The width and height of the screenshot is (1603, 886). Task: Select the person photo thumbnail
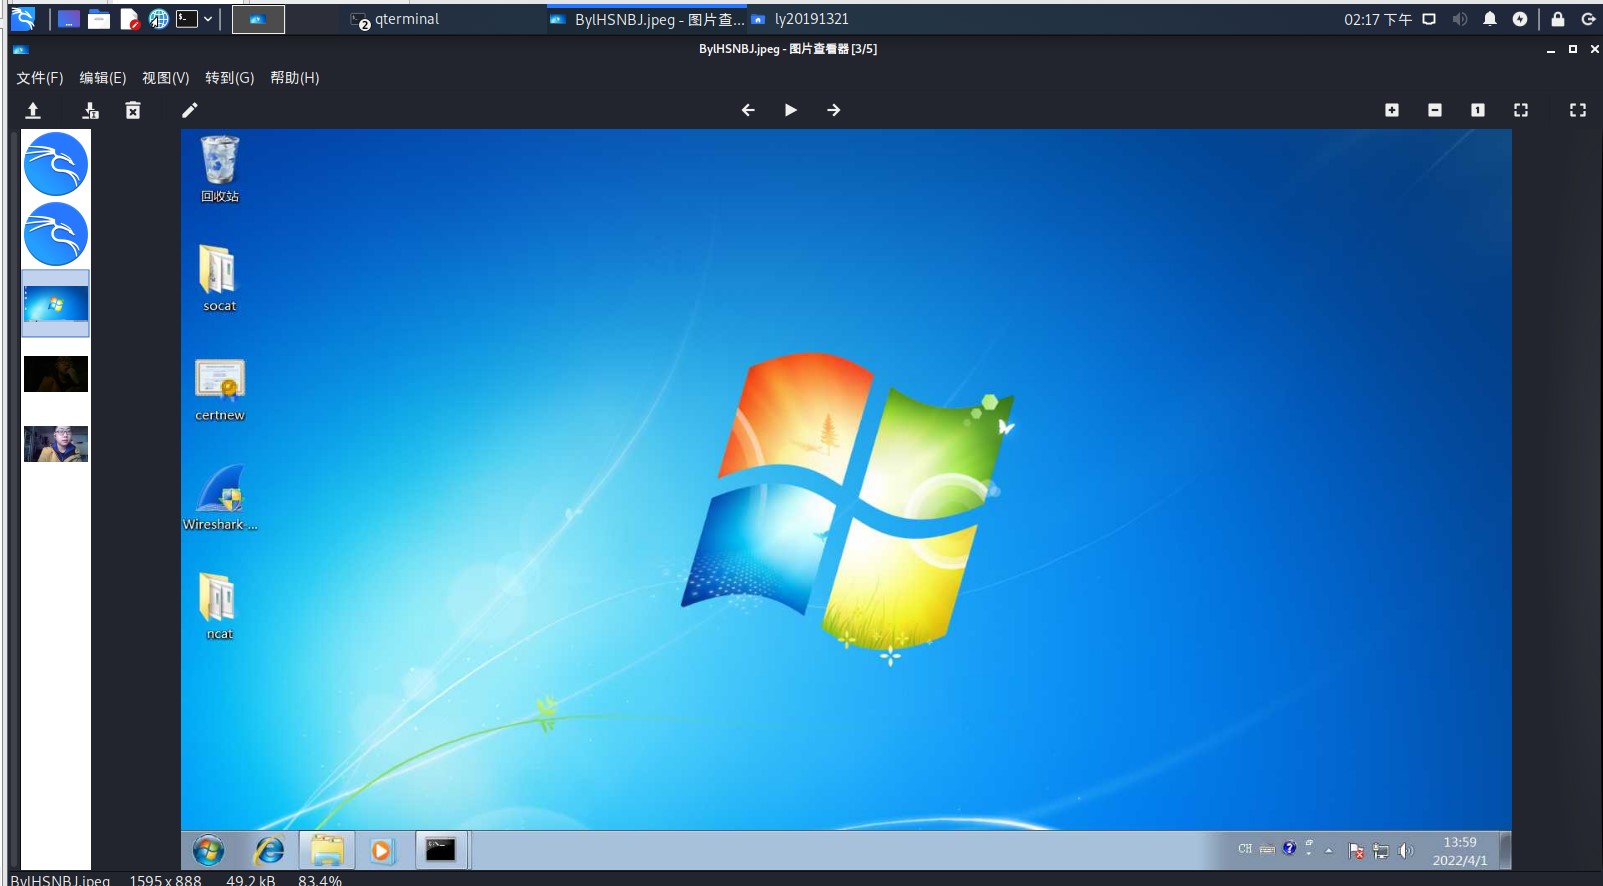pos(56,444)
